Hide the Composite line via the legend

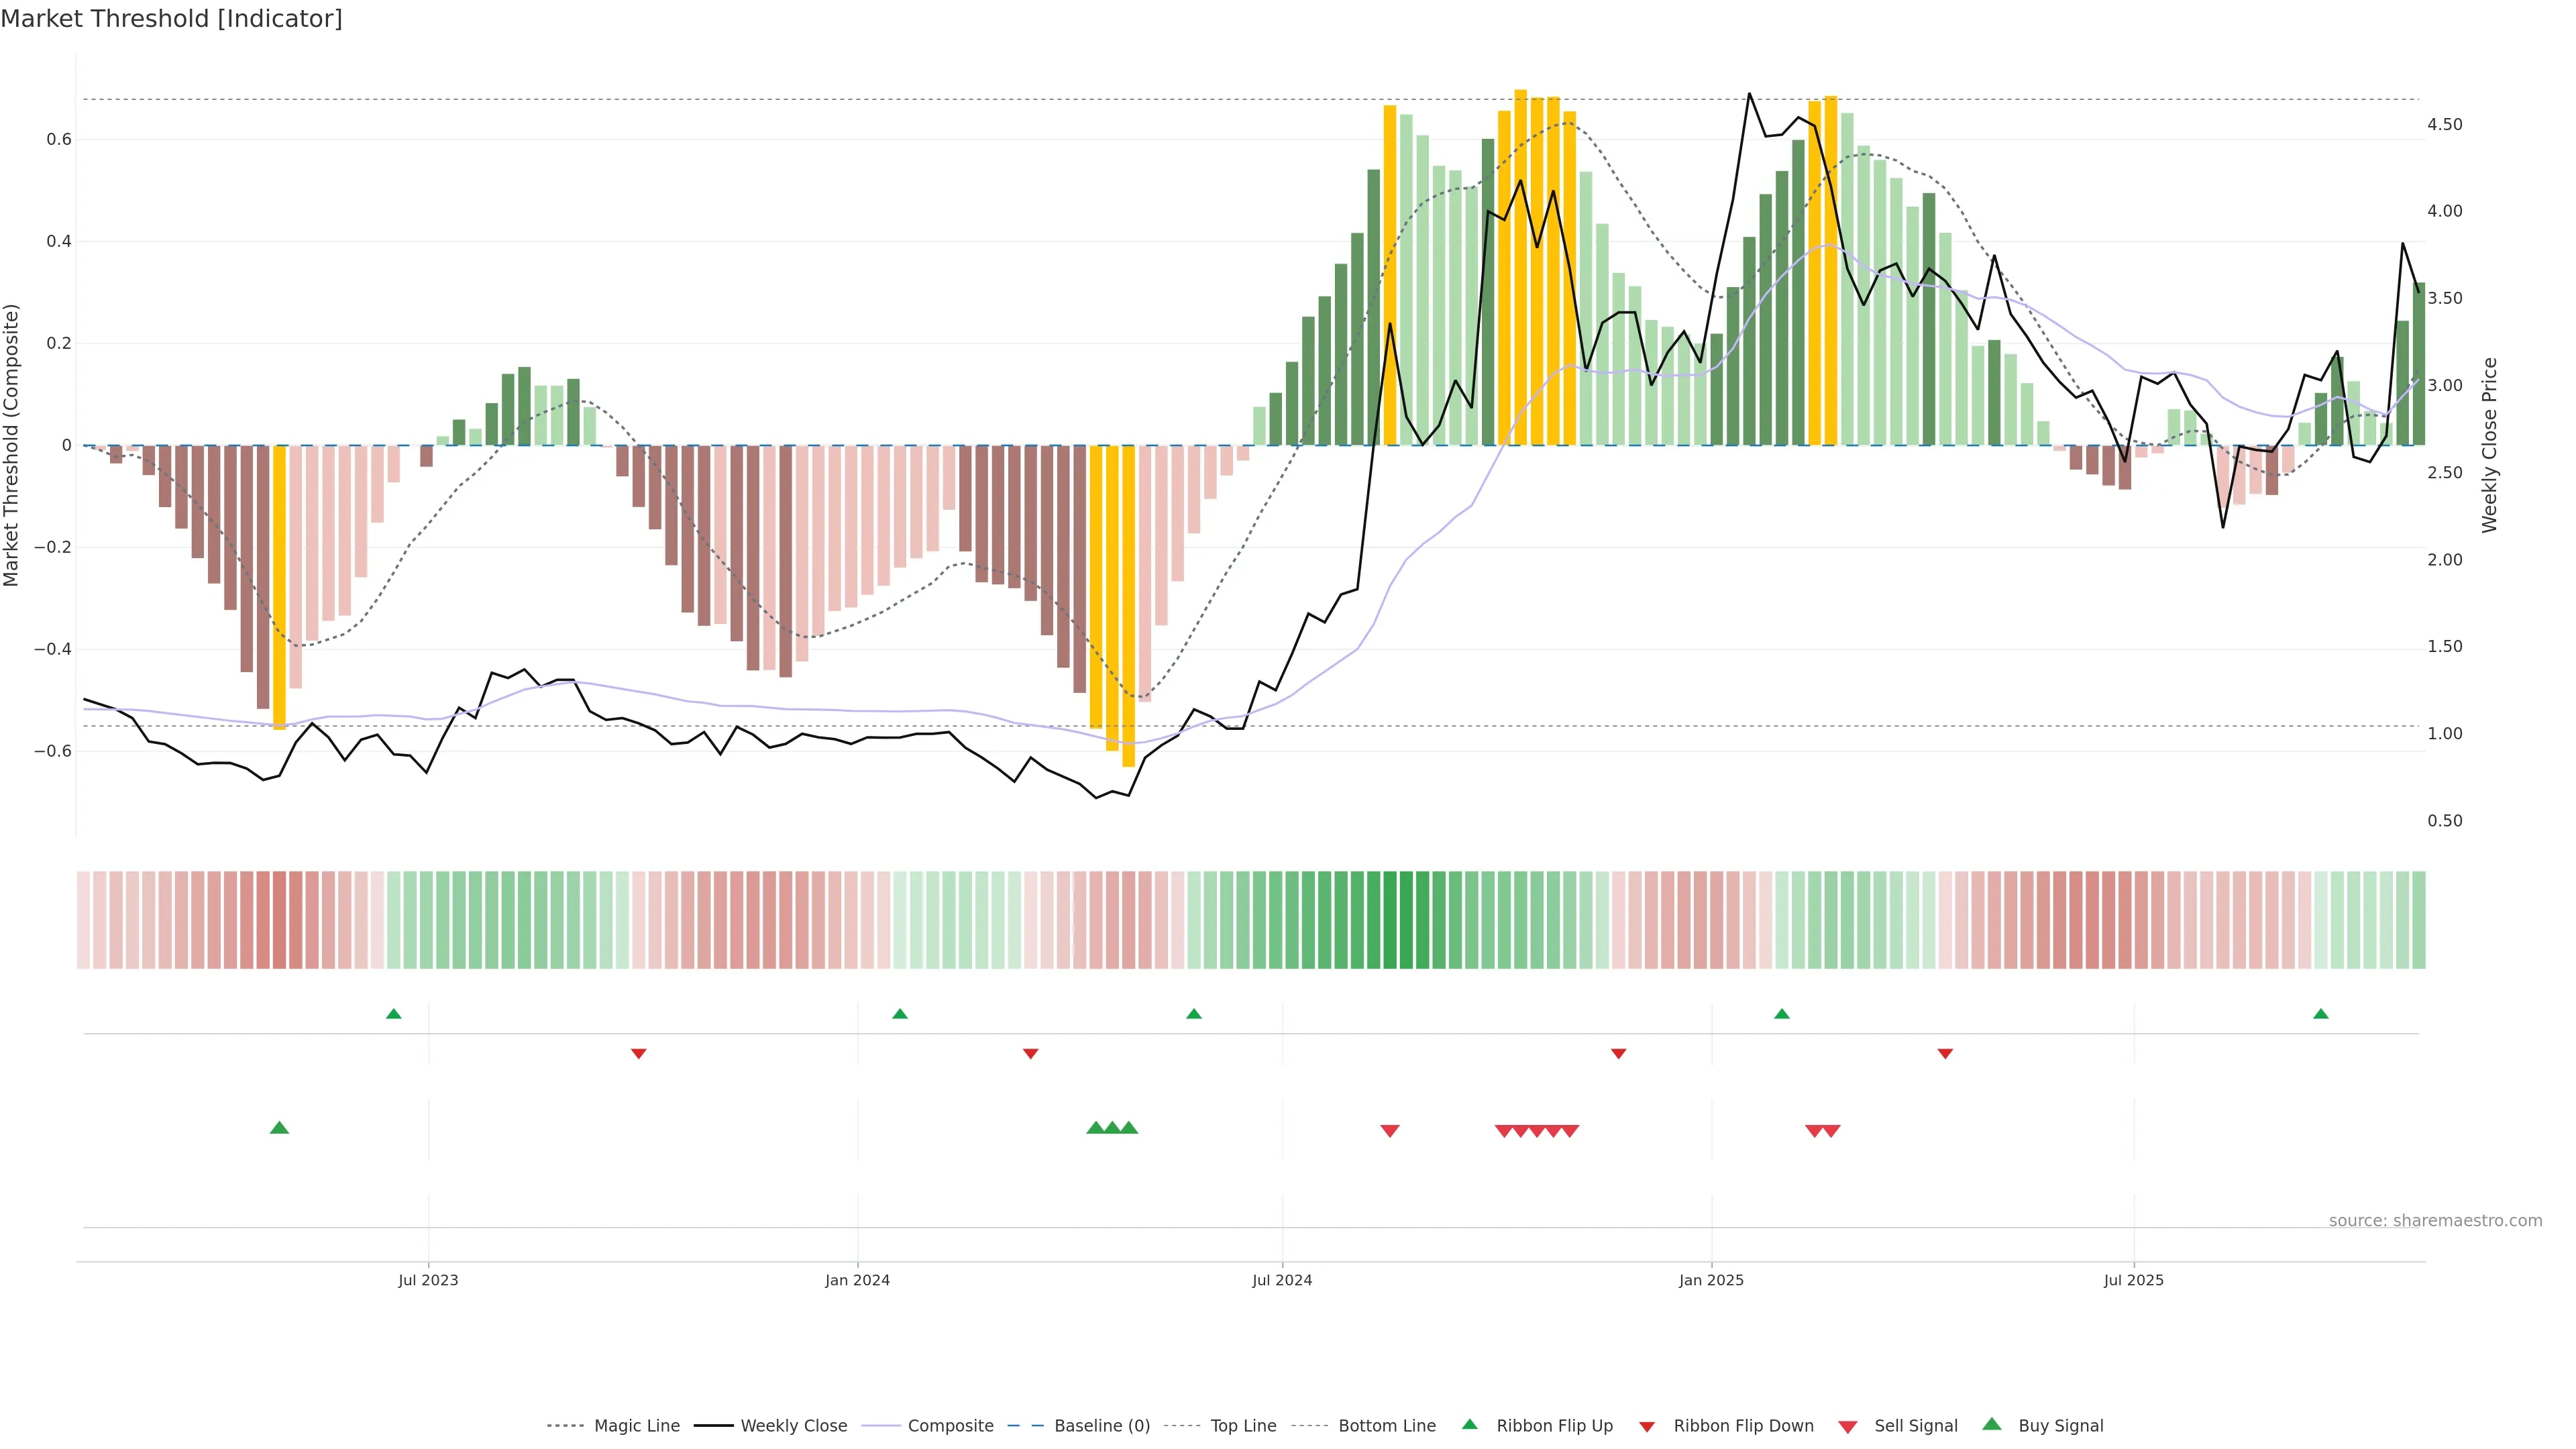950,1426
